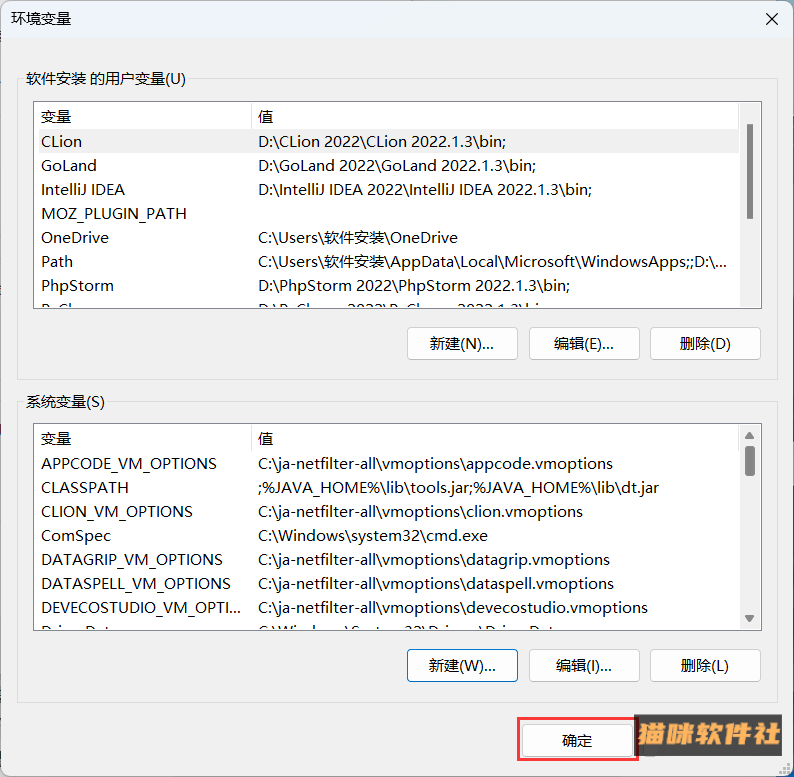The height and width of the screenshot is (777, 794).
Task: Click the clion.vmoptions path value
Action: click(x=420, y=512)
